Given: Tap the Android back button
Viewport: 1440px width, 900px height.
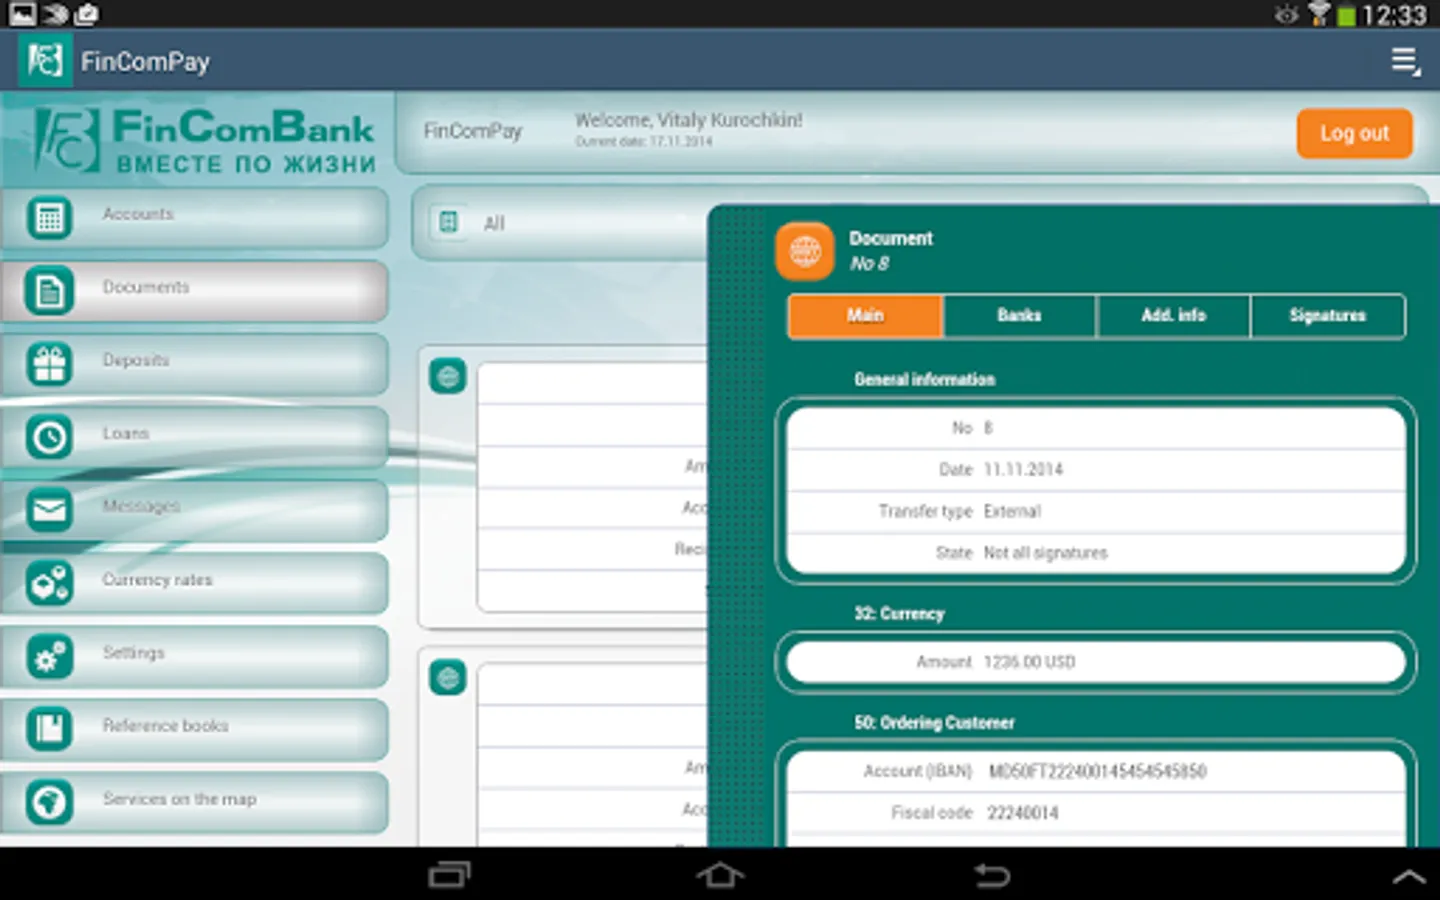Looking at the screenshot, I should pos(992,875).
